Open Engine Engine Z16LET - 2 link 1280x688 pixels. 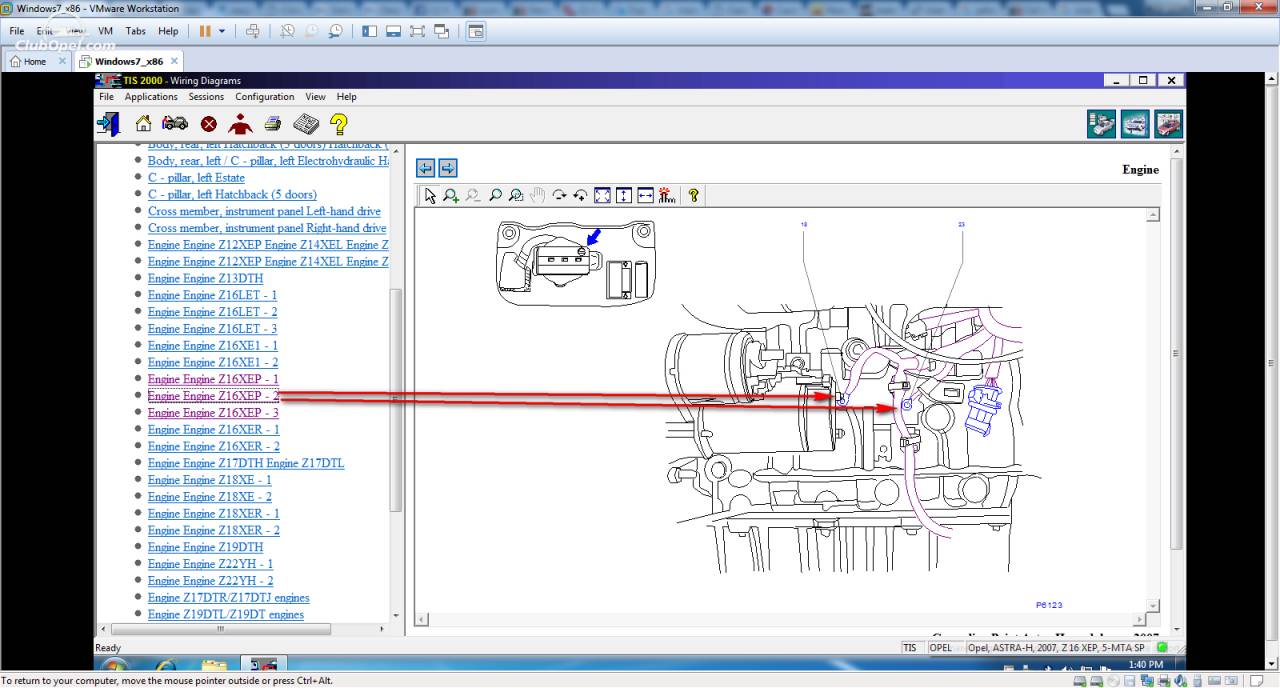click(213, 312)
